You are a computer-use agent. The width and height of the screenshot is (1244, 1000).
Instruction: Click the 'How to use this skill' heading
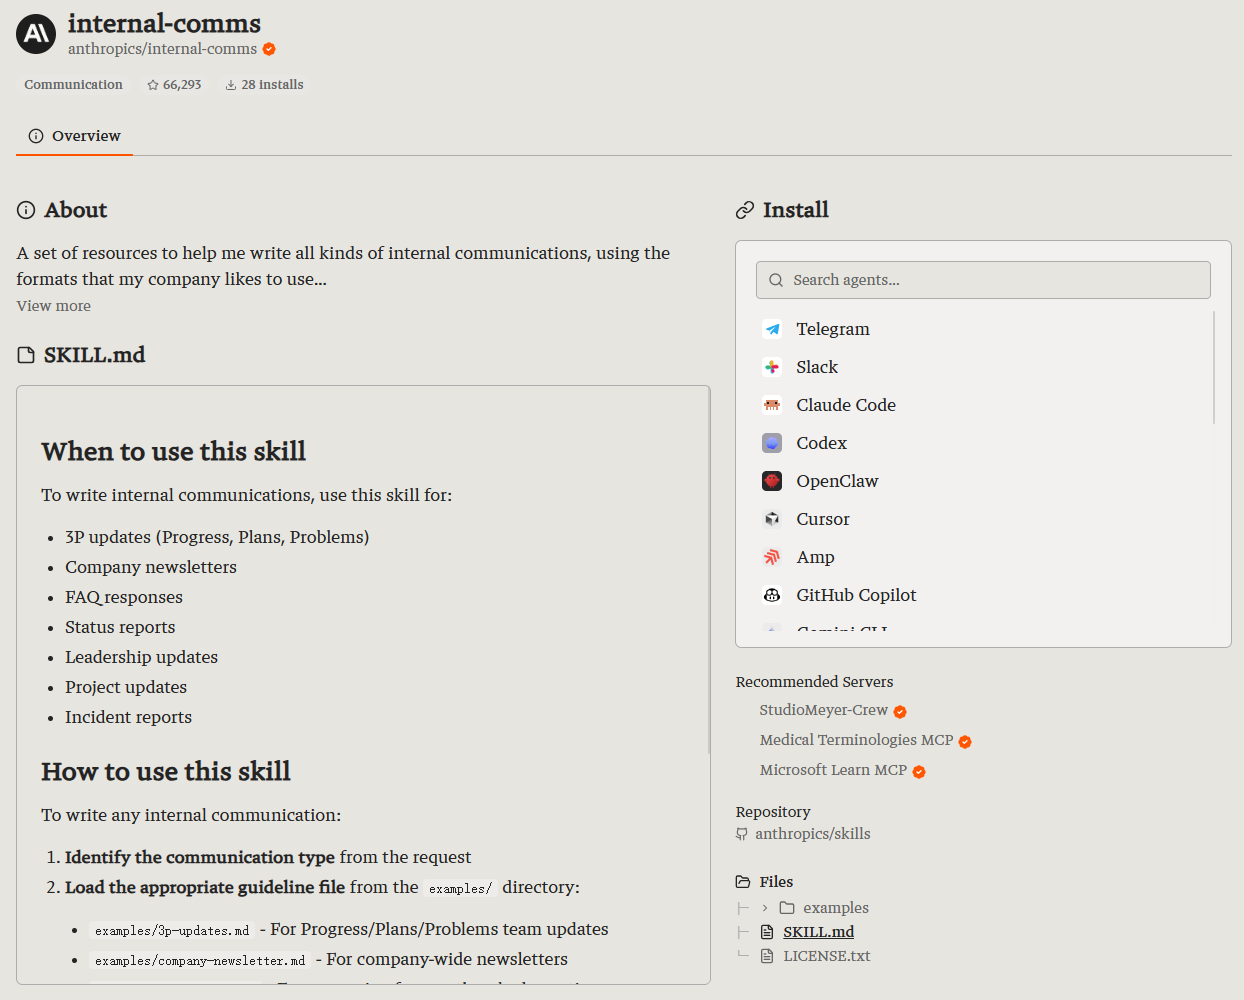coord(166,771)
